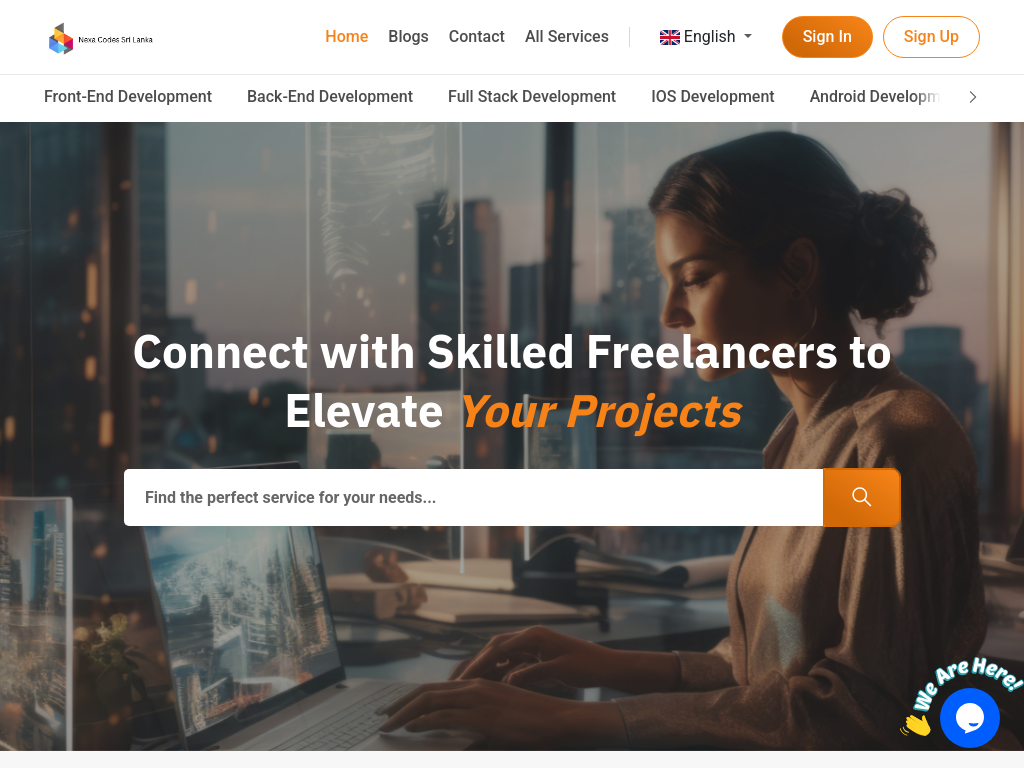The width and height of the screenshot is (1024, 768).
Task: Choose the IOS Development category
Action: click(712, 97)
